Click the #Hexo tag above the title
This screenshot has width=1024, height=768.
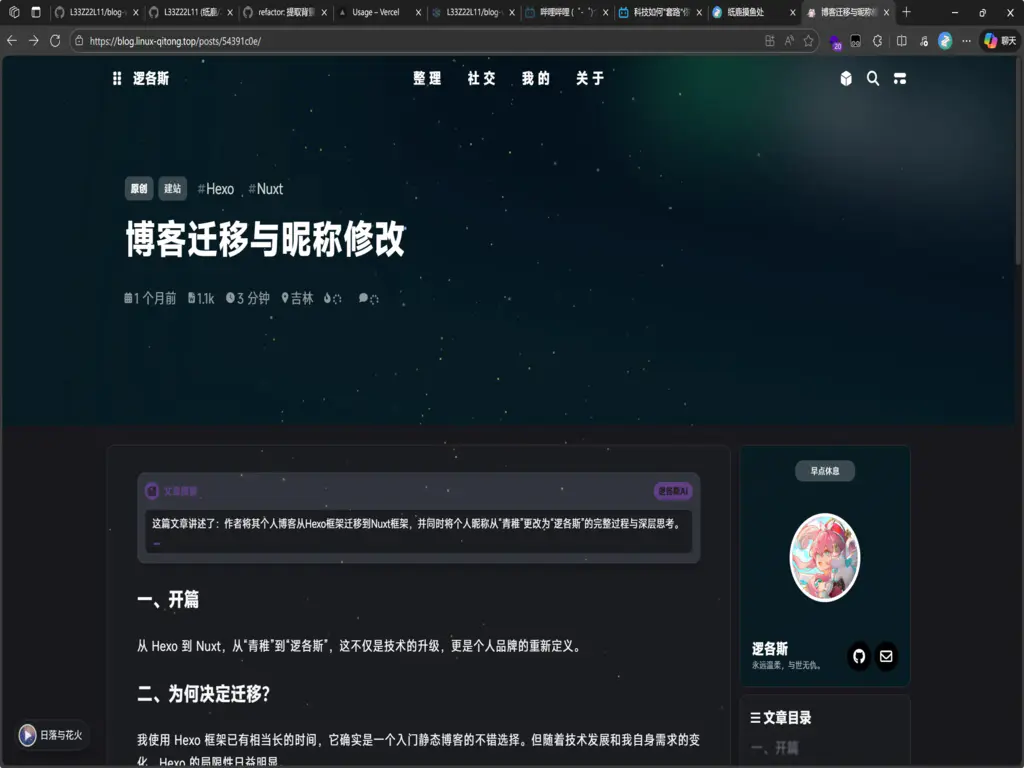(216, 188)
